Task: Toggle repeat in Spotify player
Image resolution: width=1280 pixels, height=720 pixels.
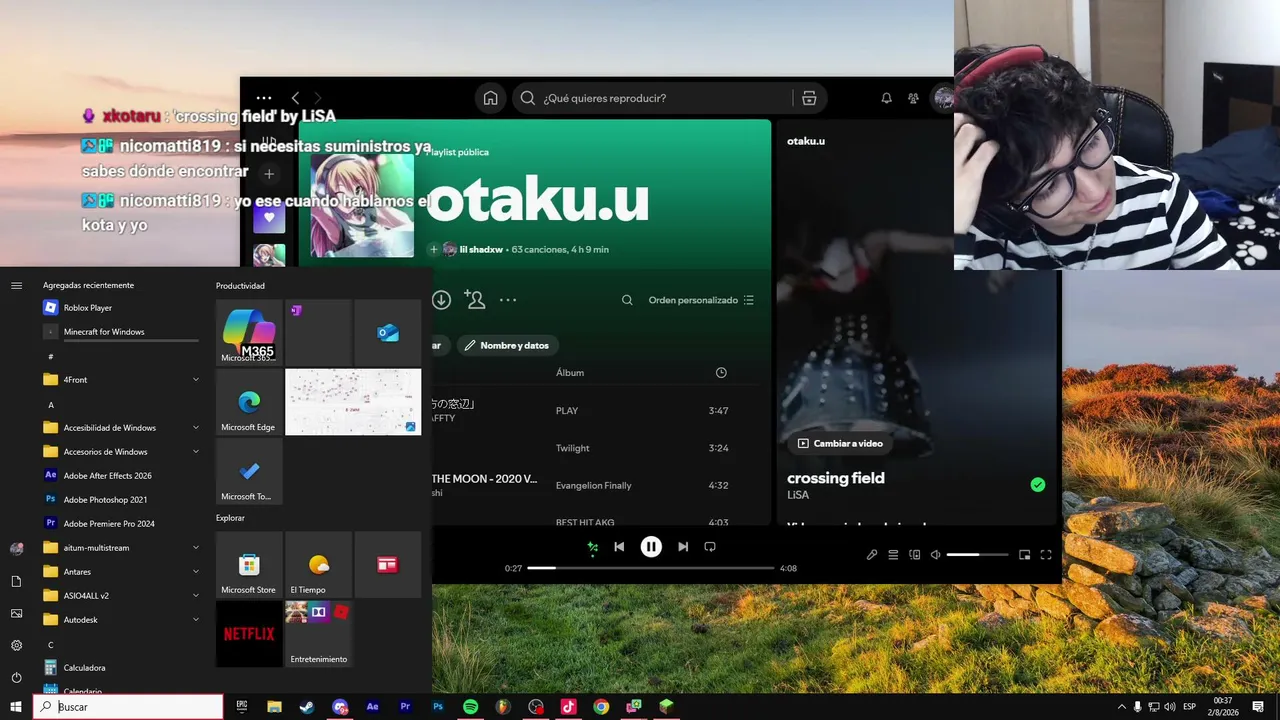Action: [x=710, y=547]
